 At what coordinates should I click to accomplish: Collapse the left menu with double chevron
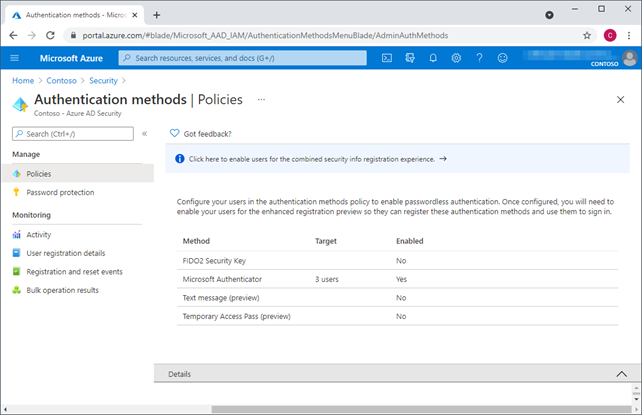click(x=144, y=133)
